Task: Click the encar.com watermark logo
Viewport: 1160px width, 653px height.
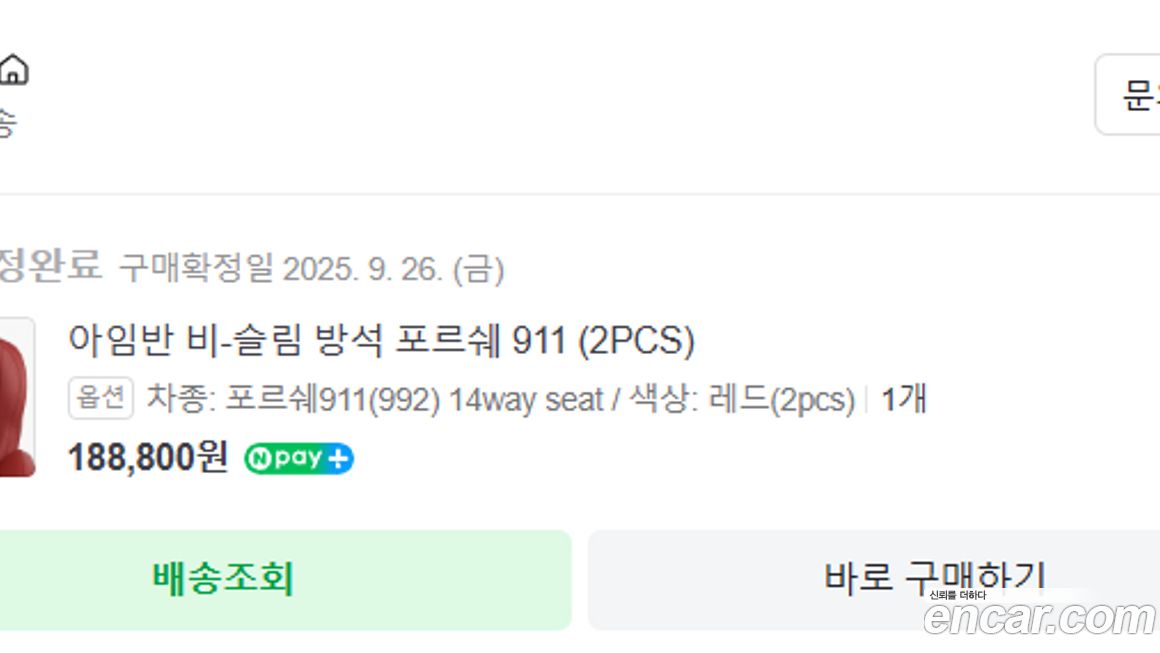Action: [1039, 618]
